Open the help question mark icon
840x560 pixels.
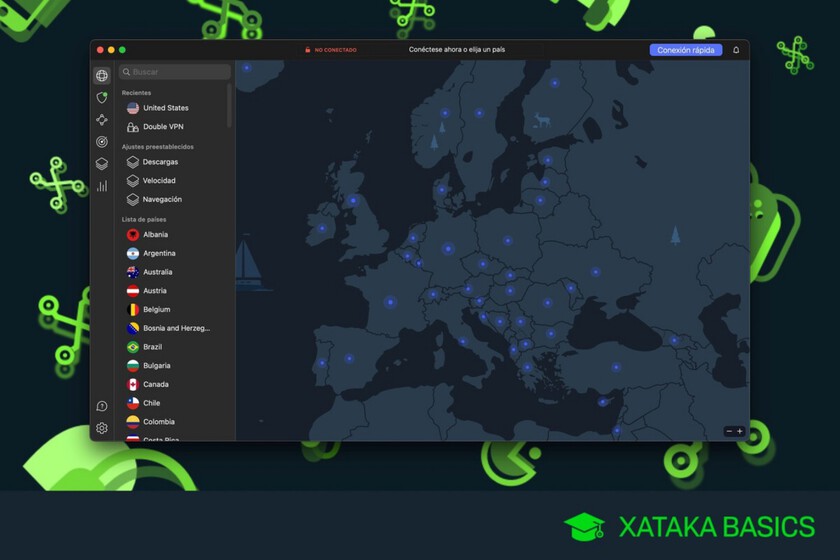tap(102, 406)
